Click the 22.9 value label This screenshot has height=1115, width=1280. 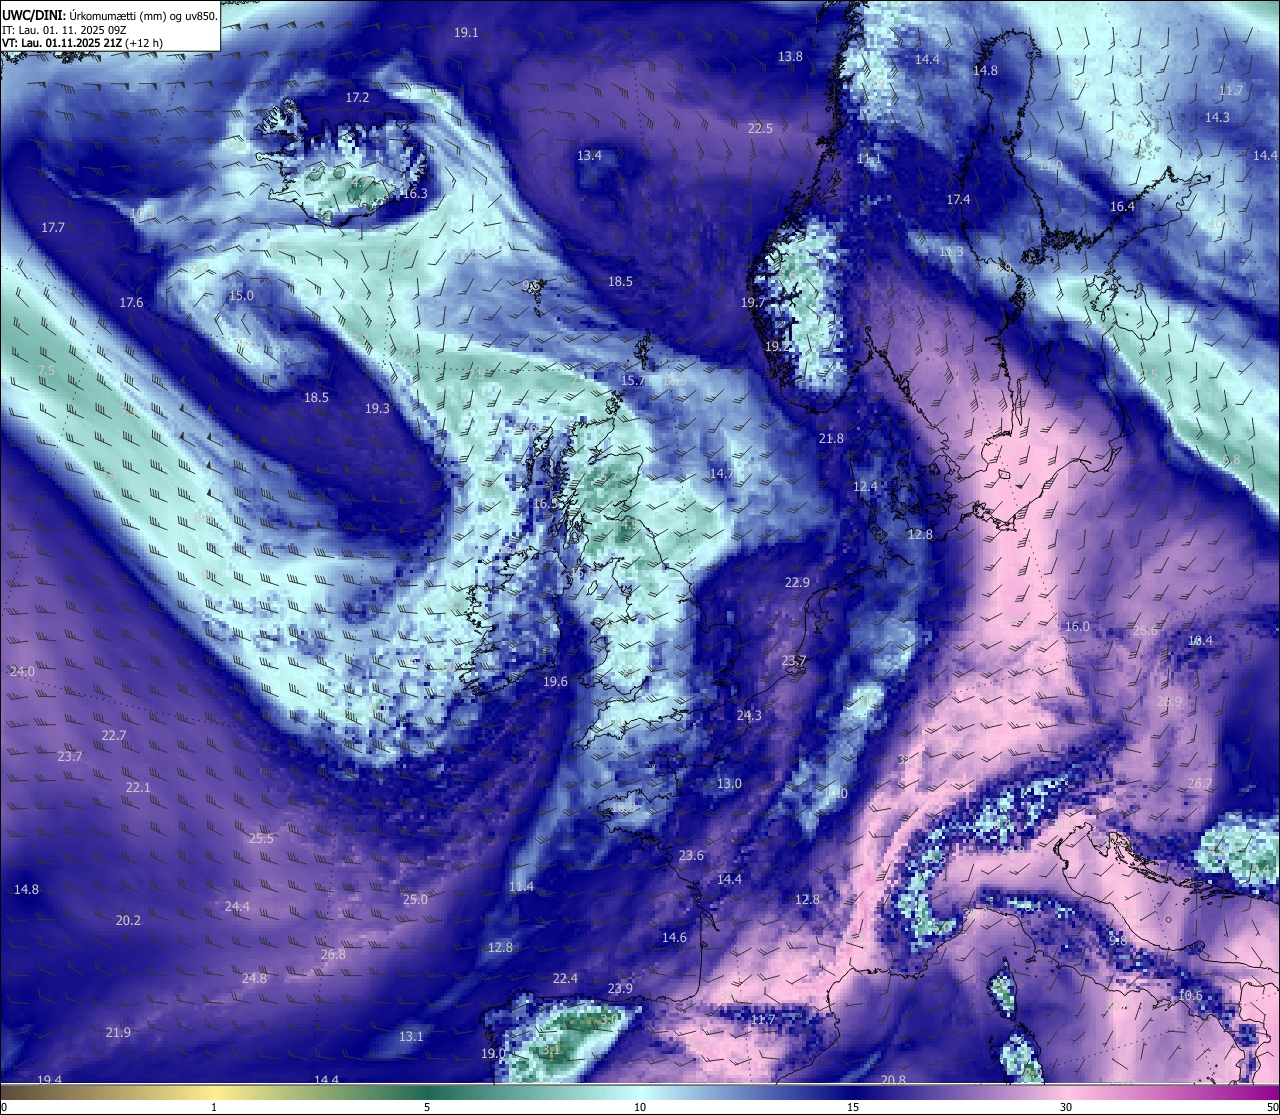point(797,583)
